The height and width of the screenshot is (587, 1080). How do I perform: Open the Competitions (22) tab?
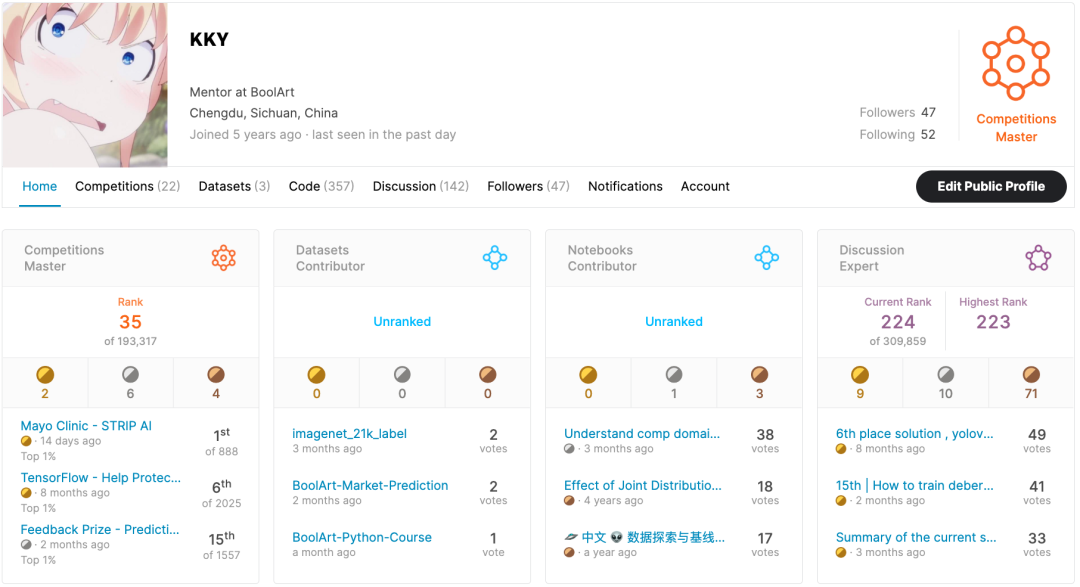(127, 186)
